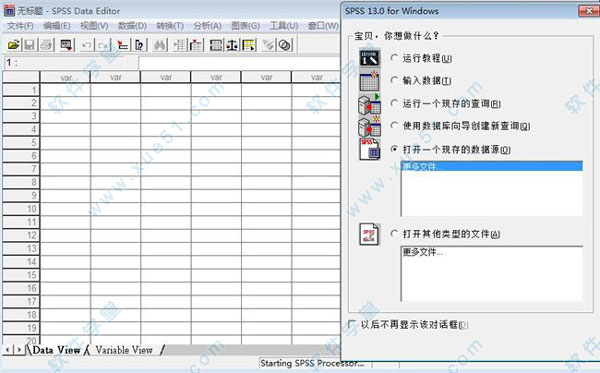Click the Insert Cases toolbar icon
Screen dimensions: 600x373
pos(179,45)
